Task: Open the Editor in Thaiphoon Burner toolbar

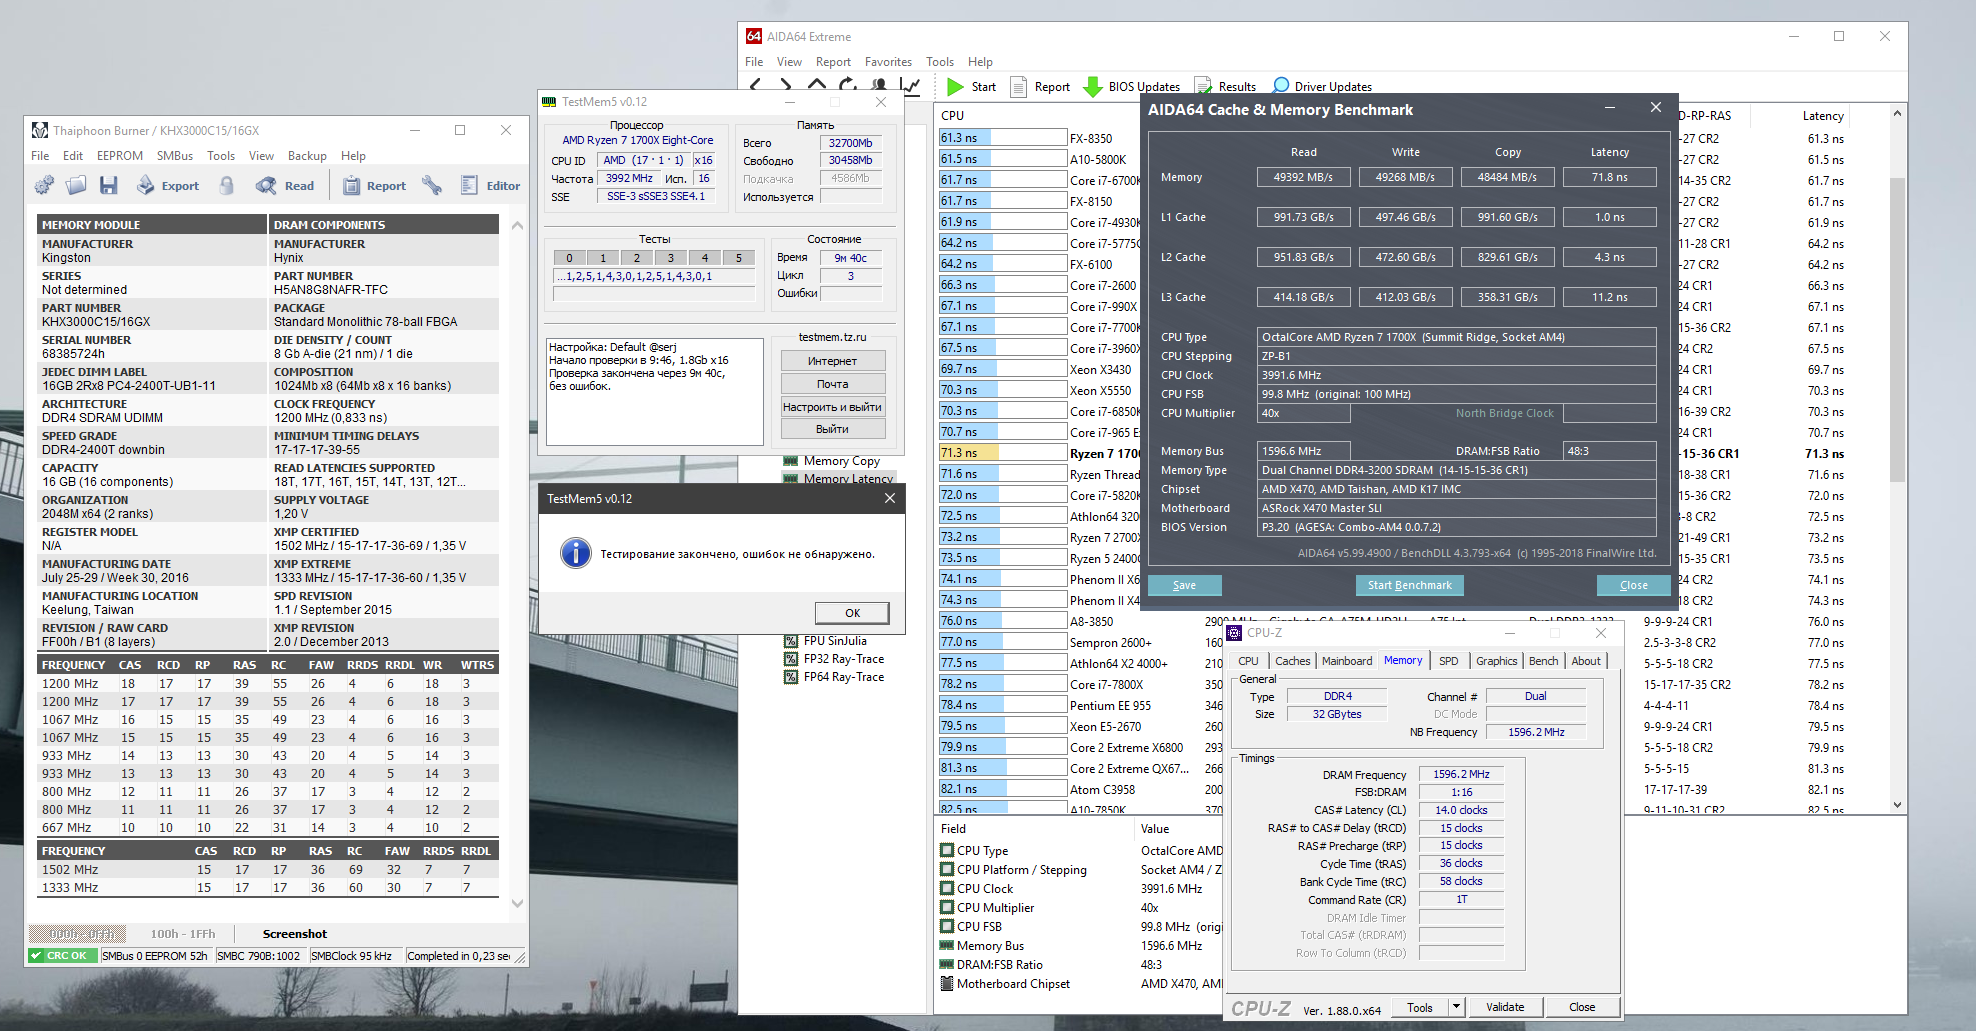Action: [x=490, y=185]
